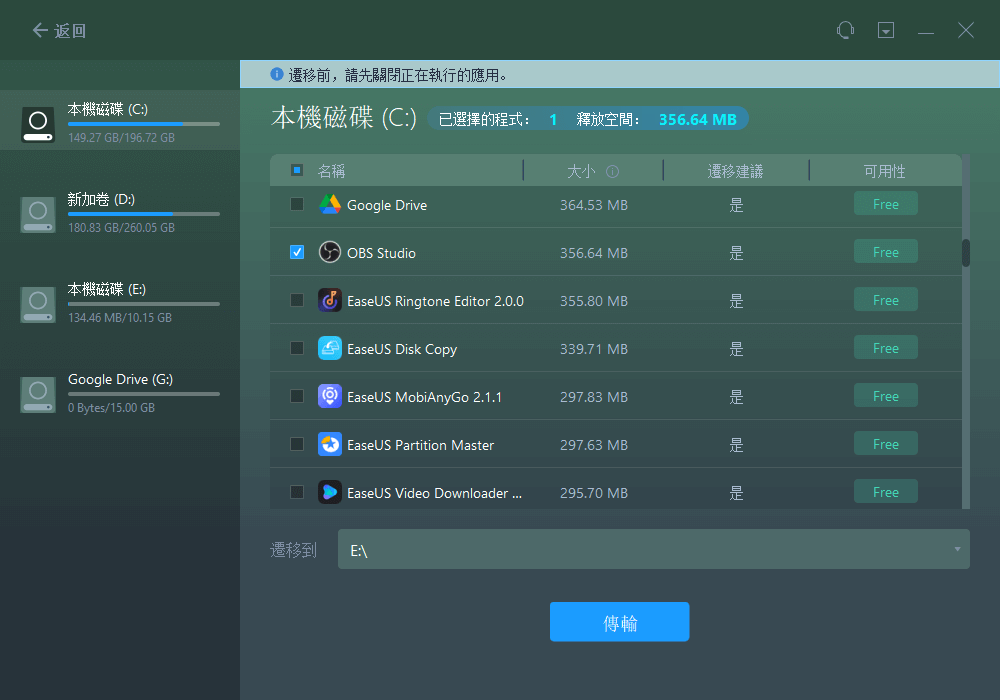
Task: Open the title bar dropdown menu icon
Action: [x=886, y=30]
